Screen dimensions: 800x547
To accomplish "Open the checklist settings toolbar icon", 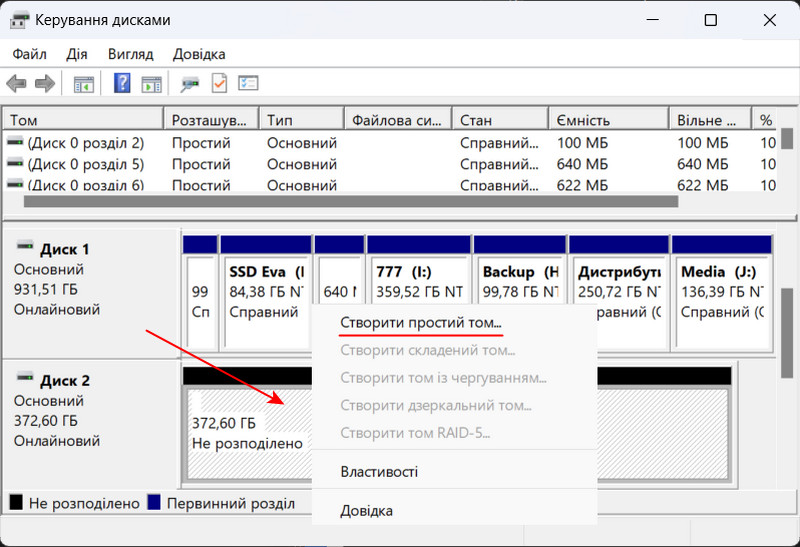I will 248,84.
